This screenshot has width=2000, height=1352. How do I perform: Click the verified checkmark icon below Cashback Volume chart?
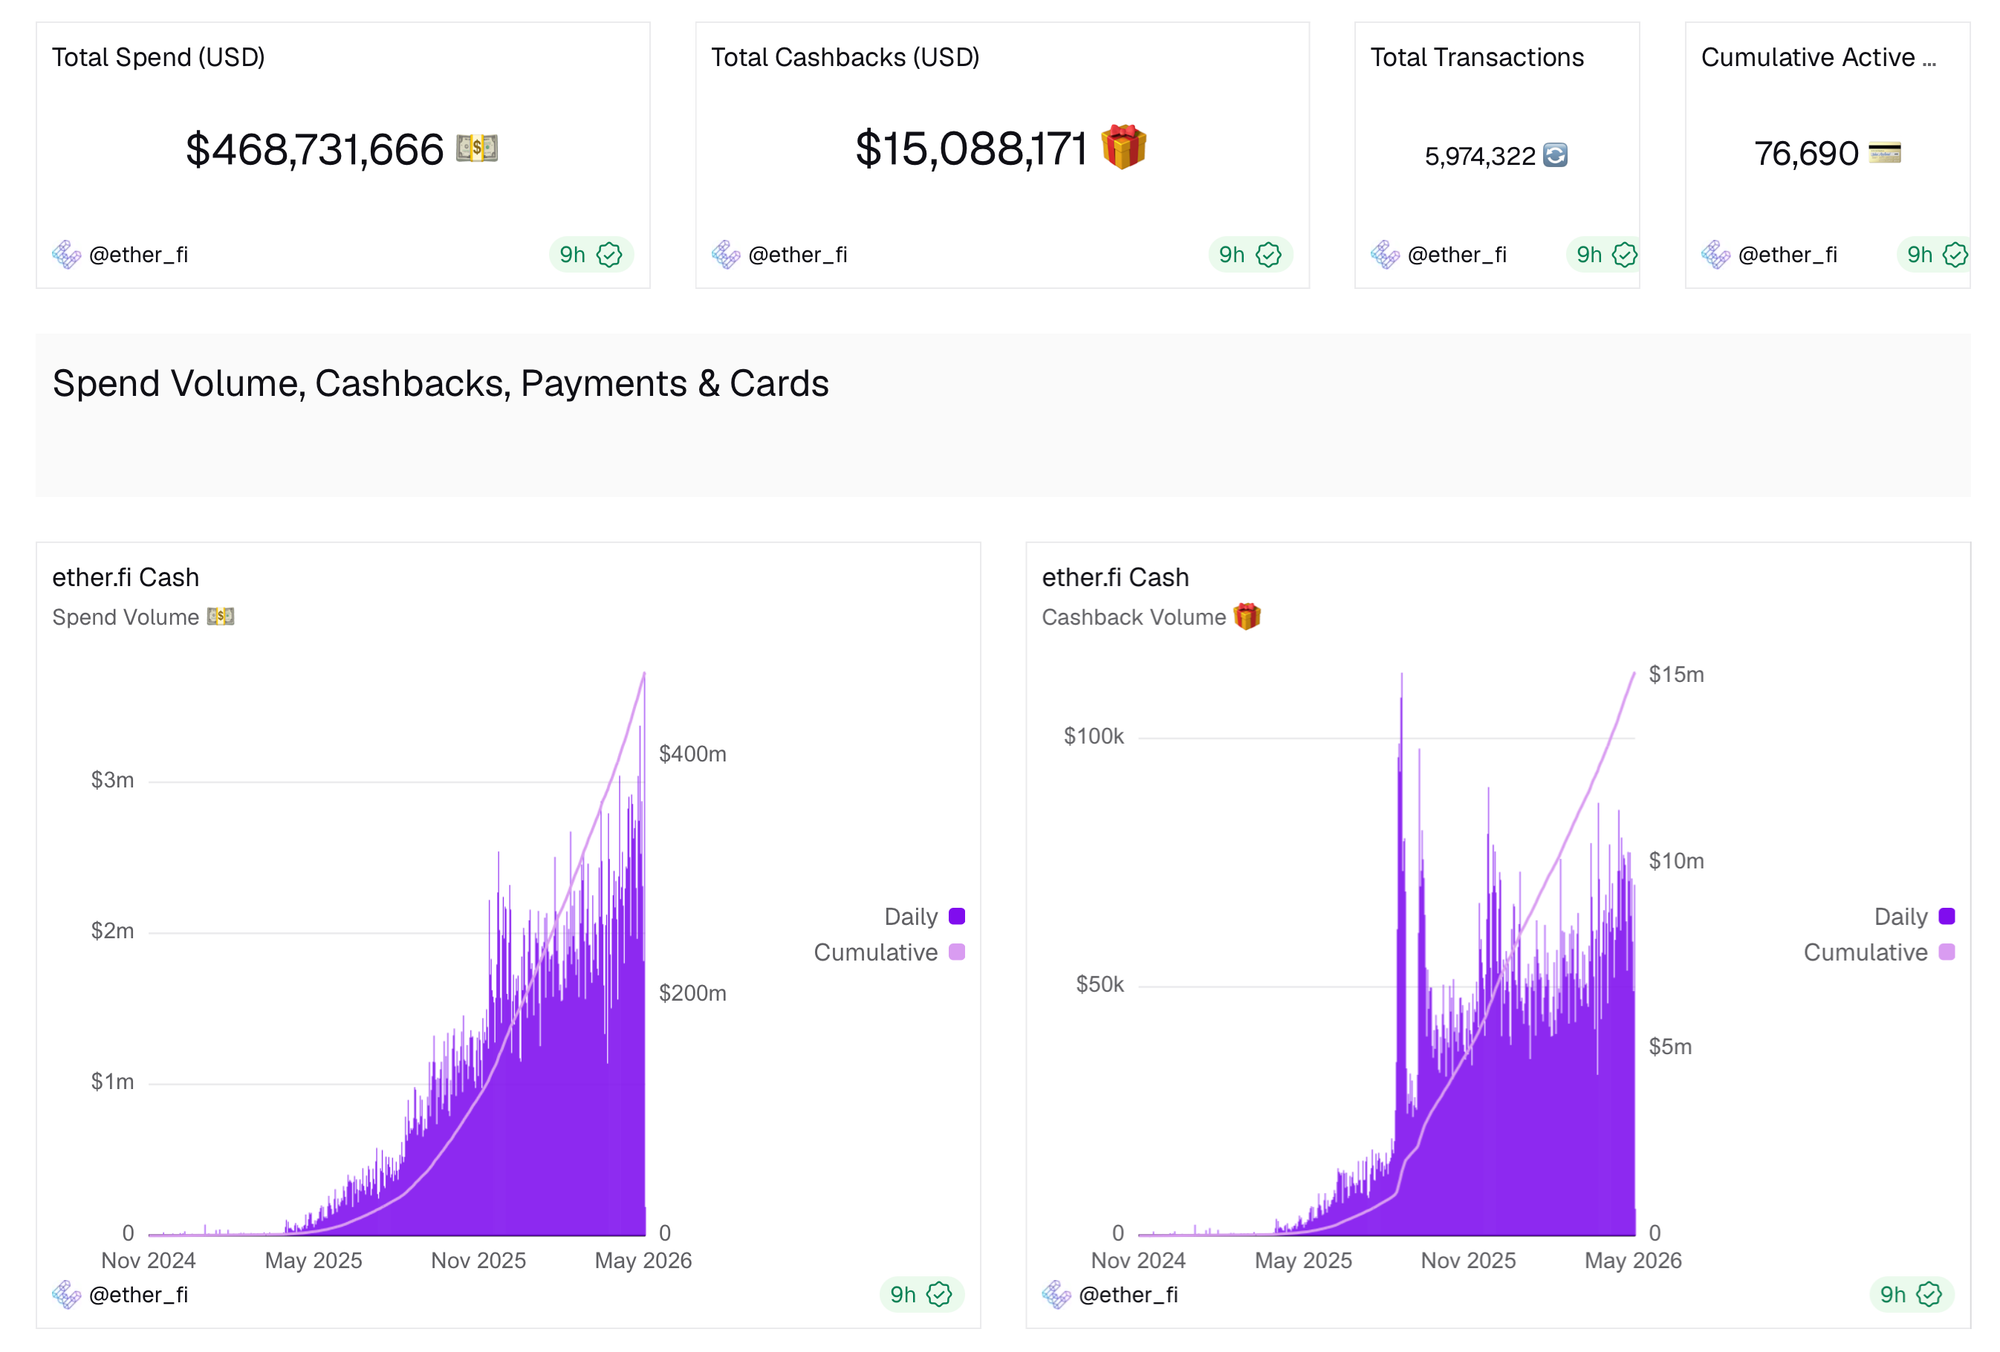[1929, 1295]
